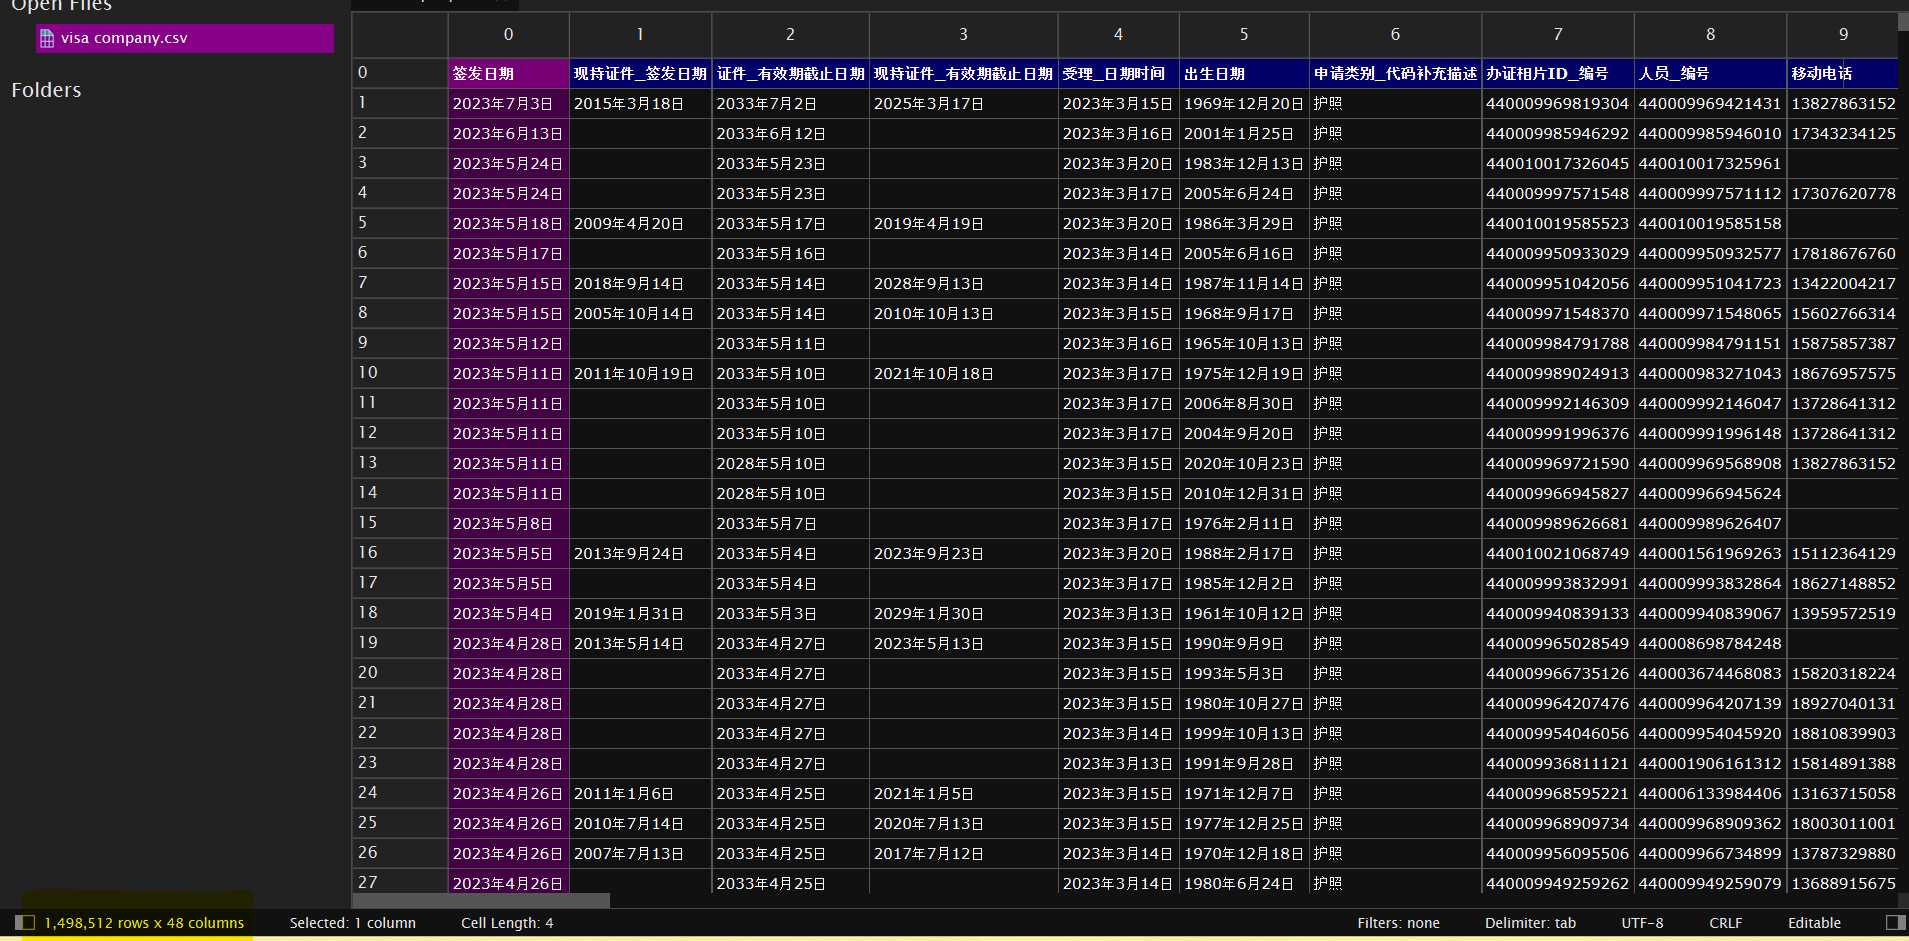
Task: Click cell 1986年3月29日 in row 5
Action: coord(1244,223)
